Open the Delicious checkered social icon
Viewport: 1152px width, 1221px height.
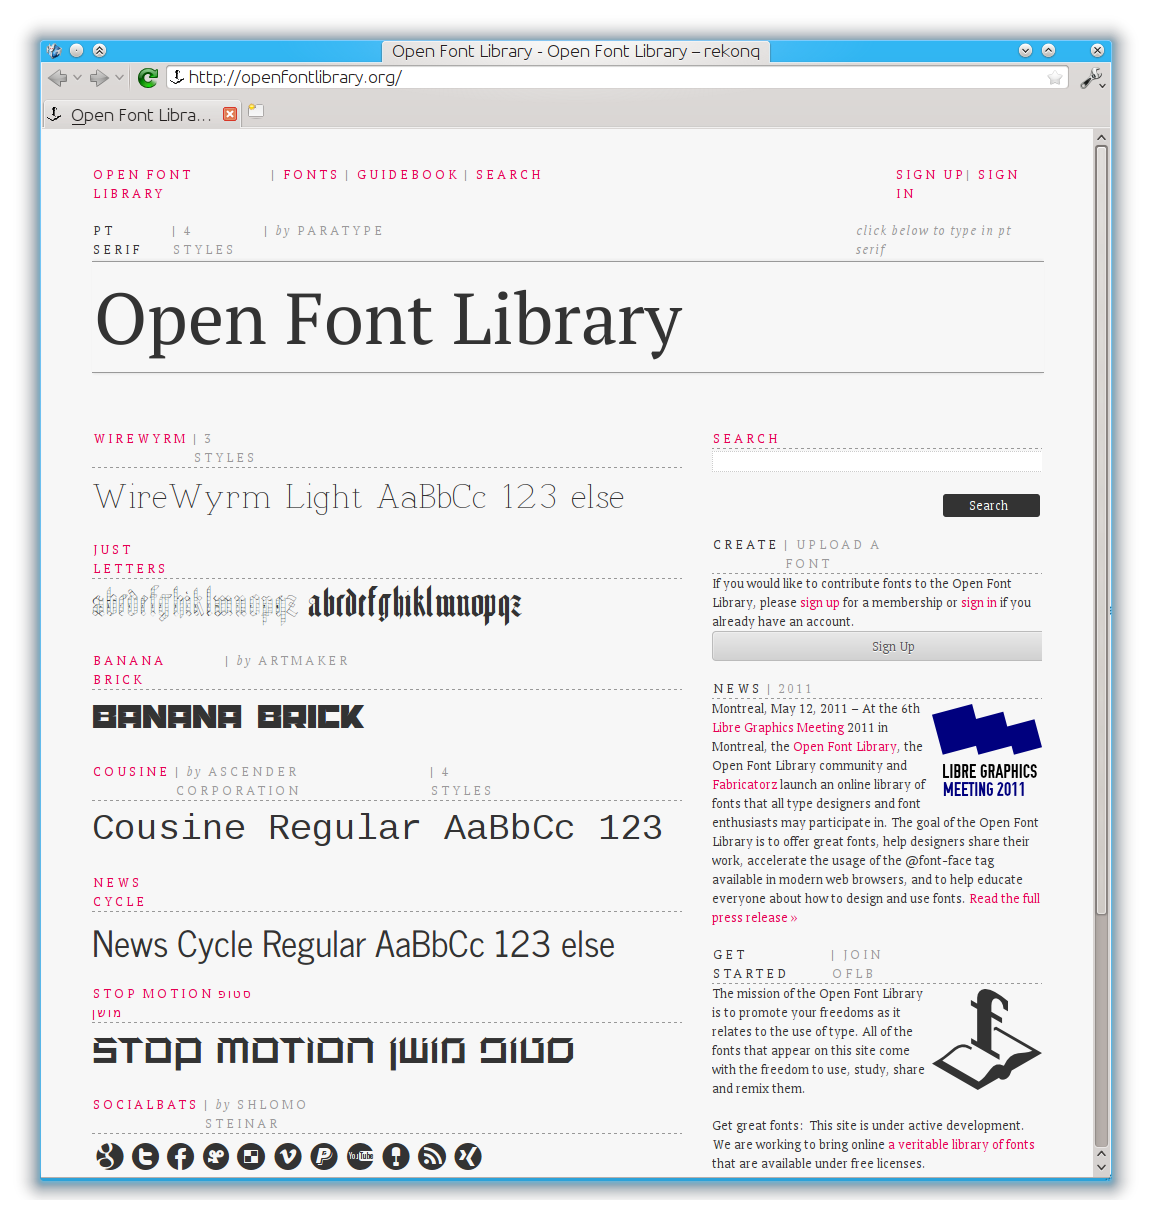point(252,1157)
